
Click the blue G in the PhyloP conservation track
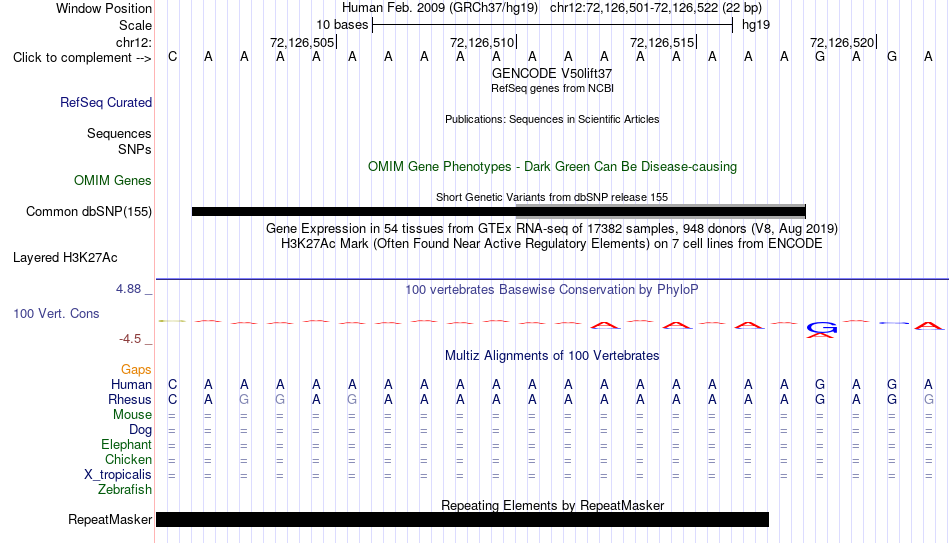pos(821,328)
